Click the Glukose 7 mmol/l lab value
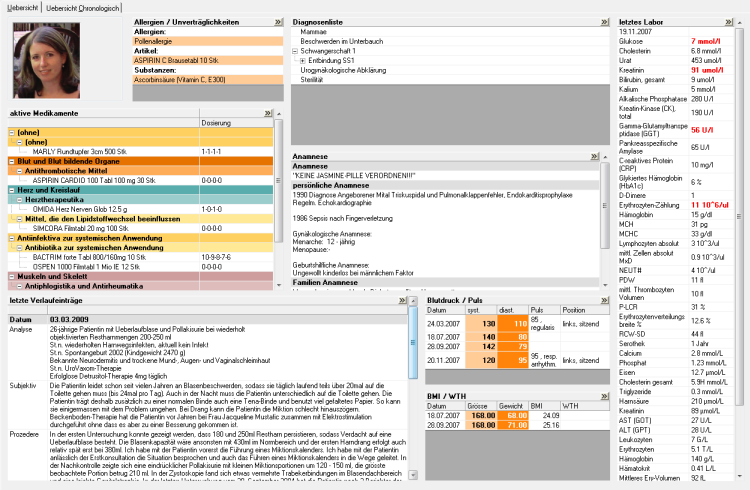 (705, 42)
